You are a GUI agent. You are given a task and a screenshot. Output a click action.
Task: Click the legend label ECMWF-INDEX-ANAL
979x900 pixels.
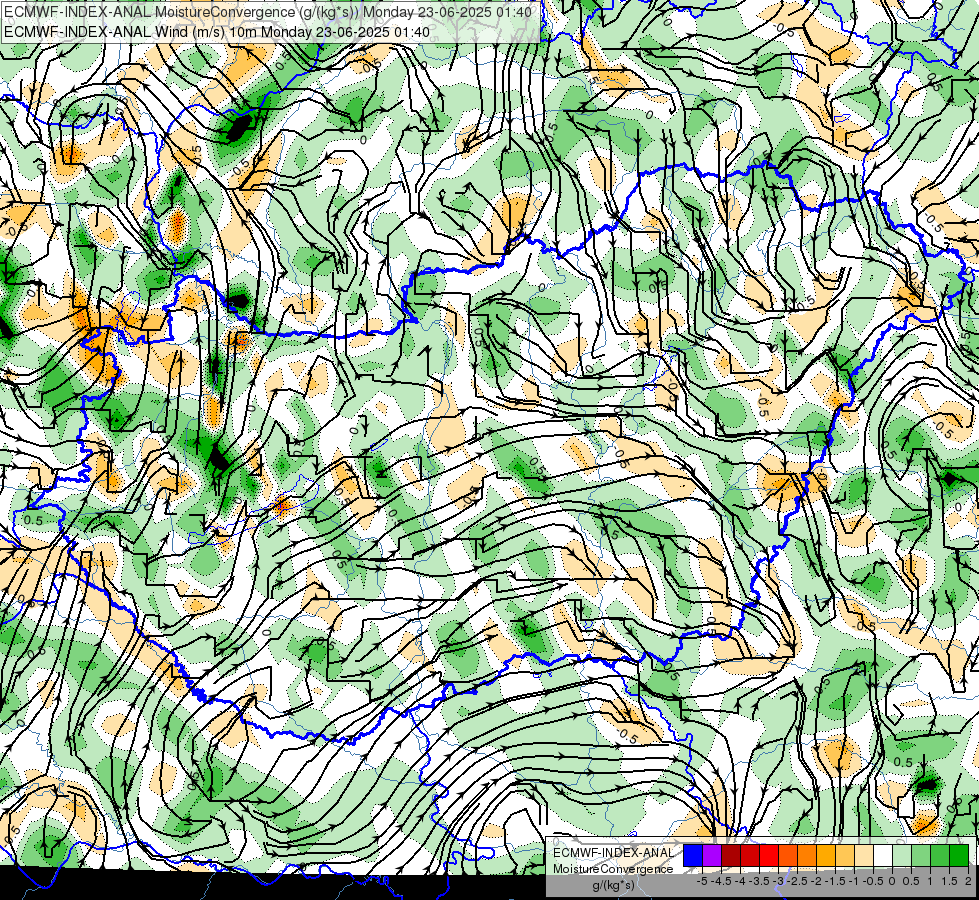[614, 853]
